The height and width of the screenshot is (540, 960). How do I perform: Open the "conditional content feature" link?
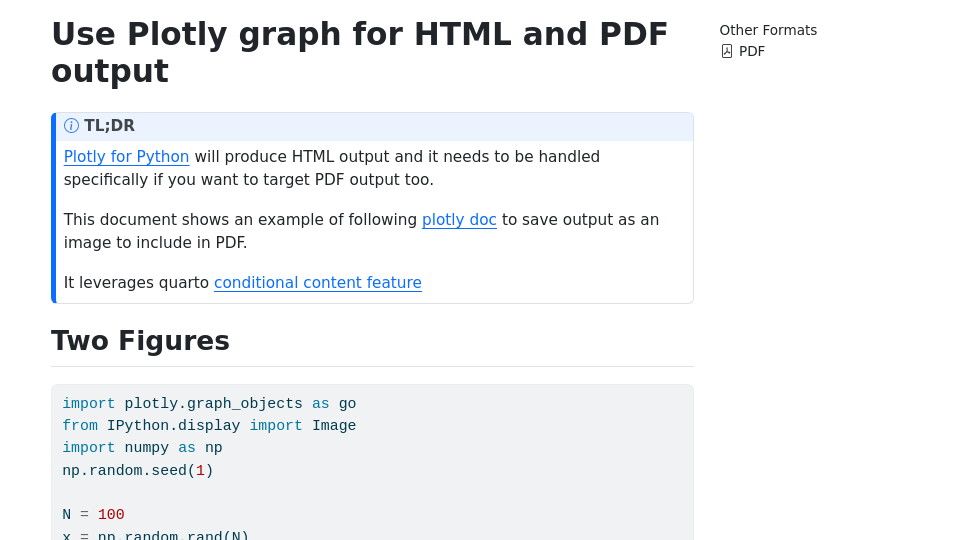click(317, 283)
